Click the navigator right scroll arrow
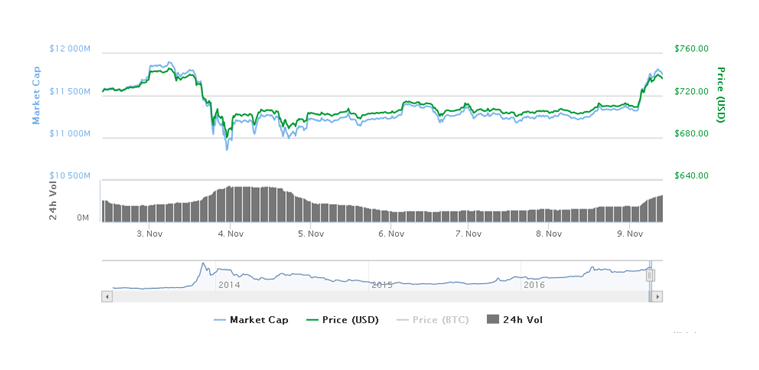Screen dimensions: 759x370 coord(657,296)
